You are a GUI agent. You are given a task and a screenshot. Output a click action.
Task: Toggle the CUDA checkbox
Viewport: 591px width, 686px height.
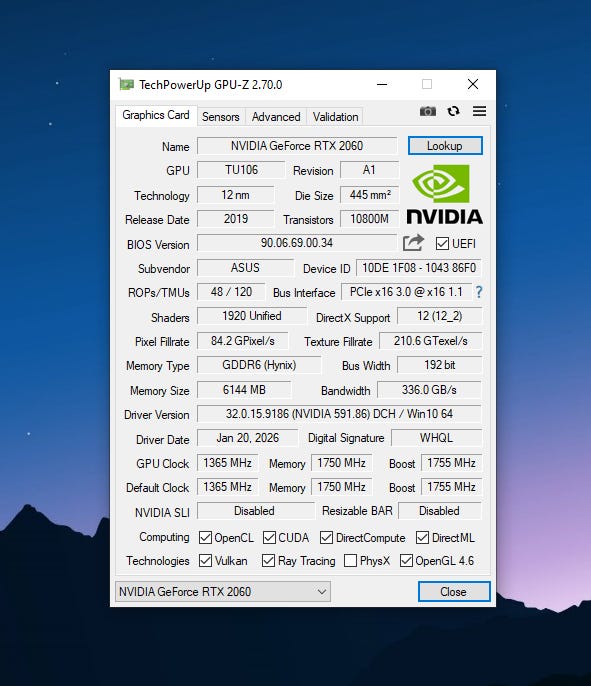269,538
